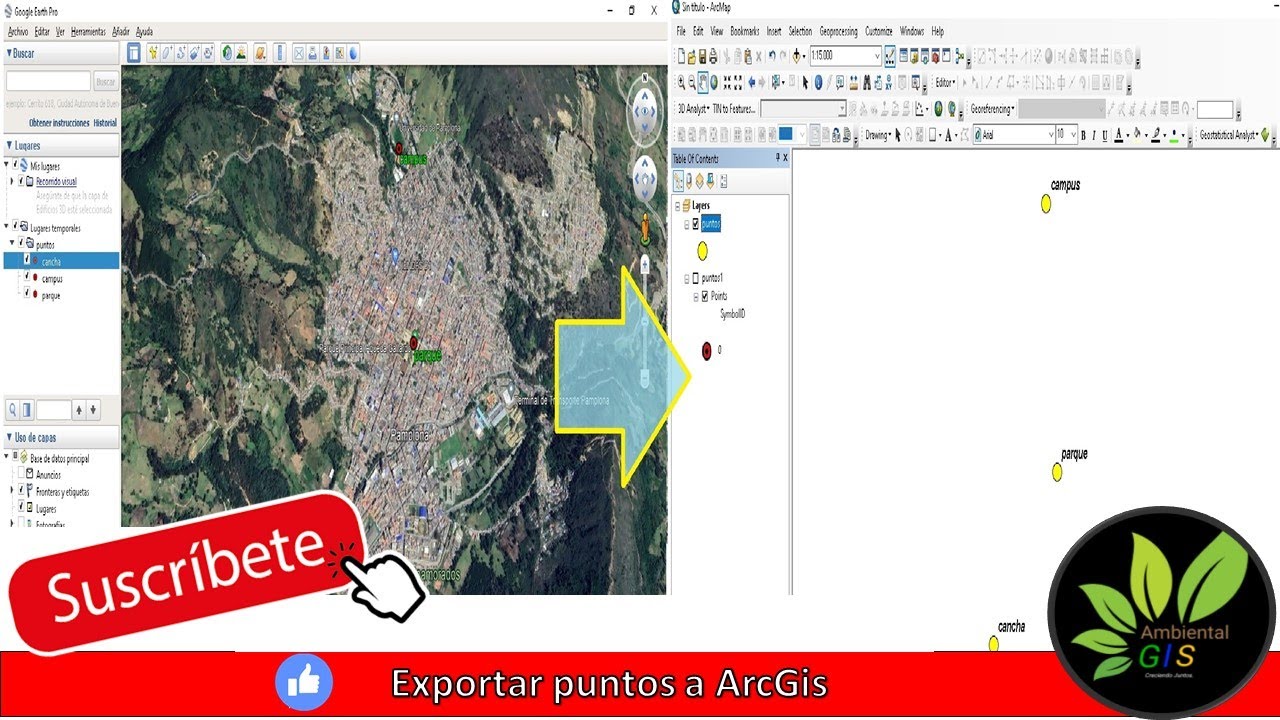Screen dimensions: 1280x720
Task: Click the Obtener instrucciones link
Action: click(x=59, y=123)
